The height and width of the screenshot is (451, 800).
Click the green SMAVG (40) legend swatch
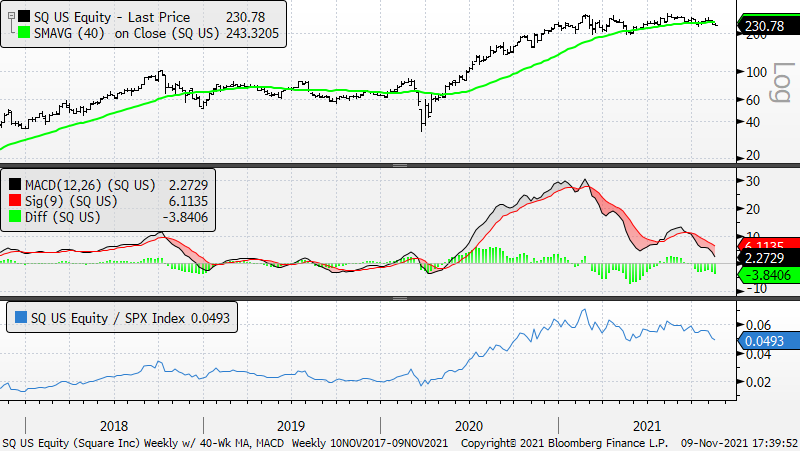(x=24, y=33)
